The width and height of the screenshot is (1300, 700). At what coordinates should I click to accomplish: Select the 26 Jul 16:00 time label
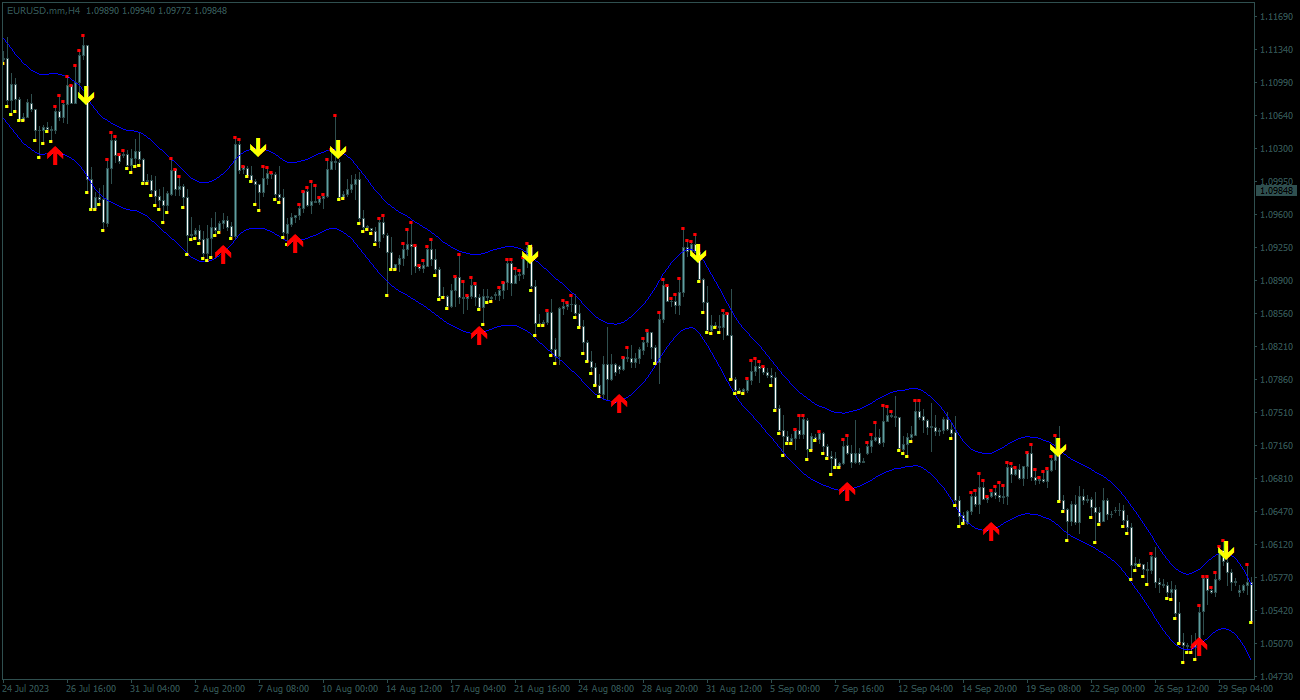tap(91, 689)
